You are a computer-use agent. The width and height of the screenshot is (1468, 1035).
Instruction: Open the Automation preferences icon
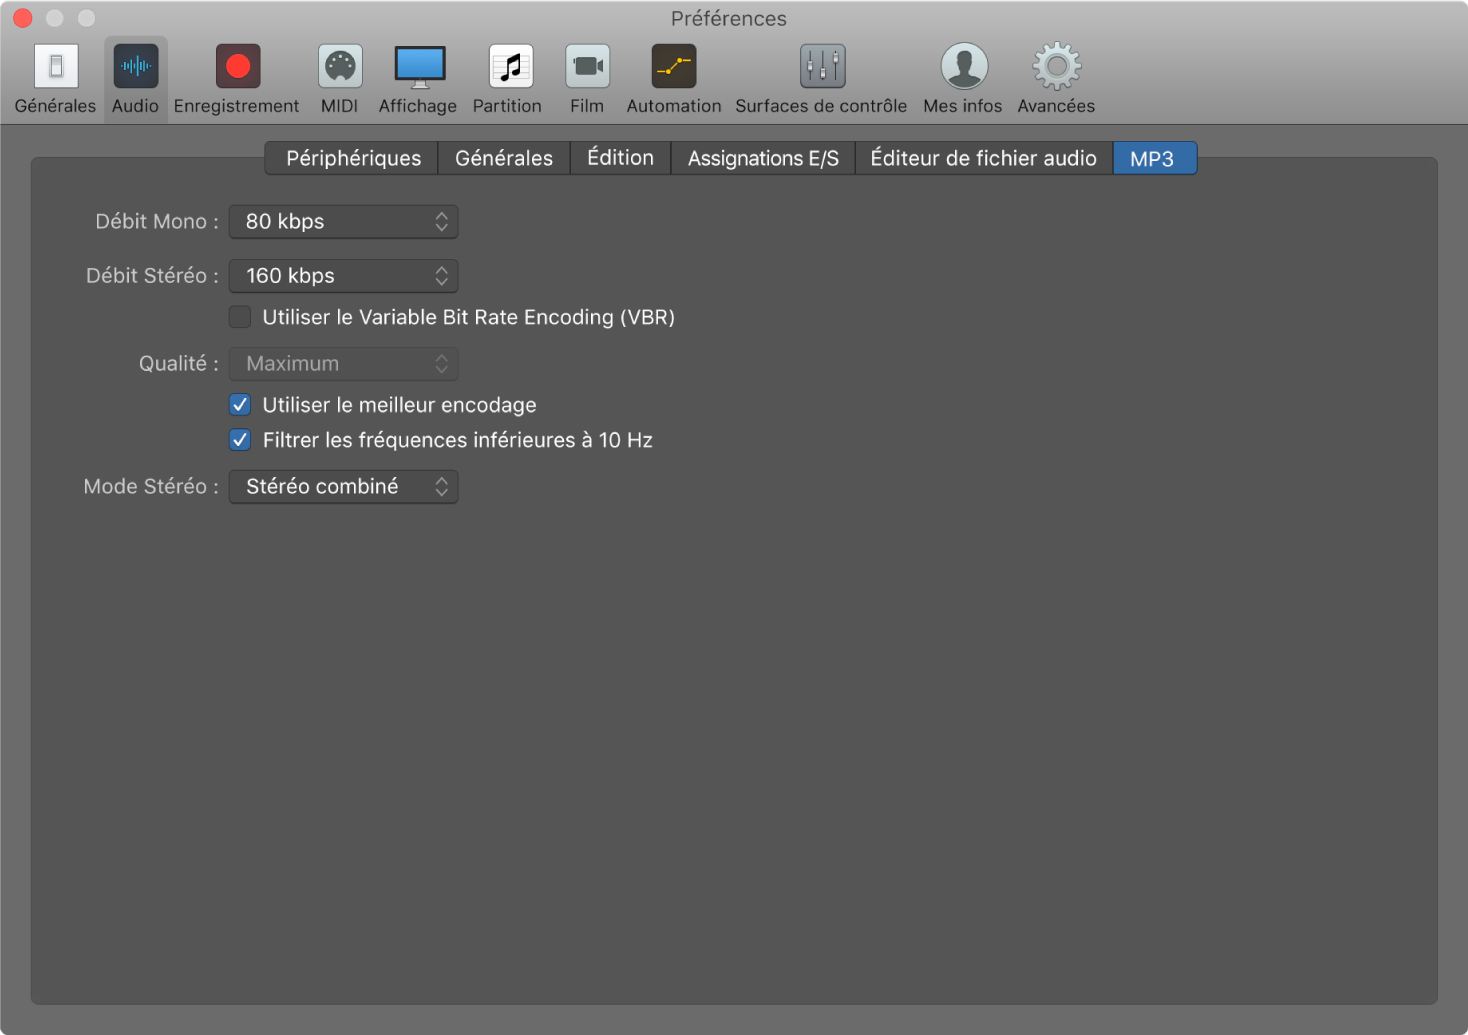673,67
